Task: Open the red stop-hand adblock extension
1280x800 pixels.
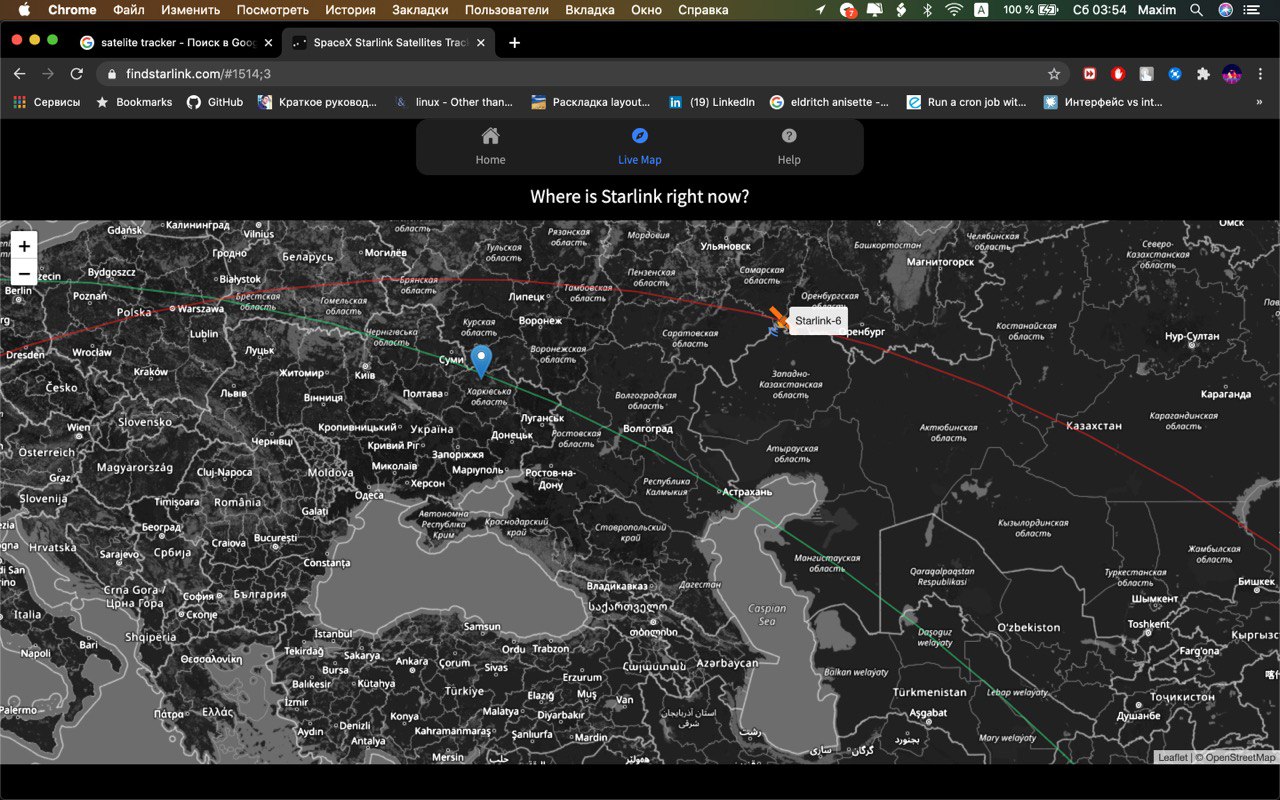Action: click(x=1118, y=74)
